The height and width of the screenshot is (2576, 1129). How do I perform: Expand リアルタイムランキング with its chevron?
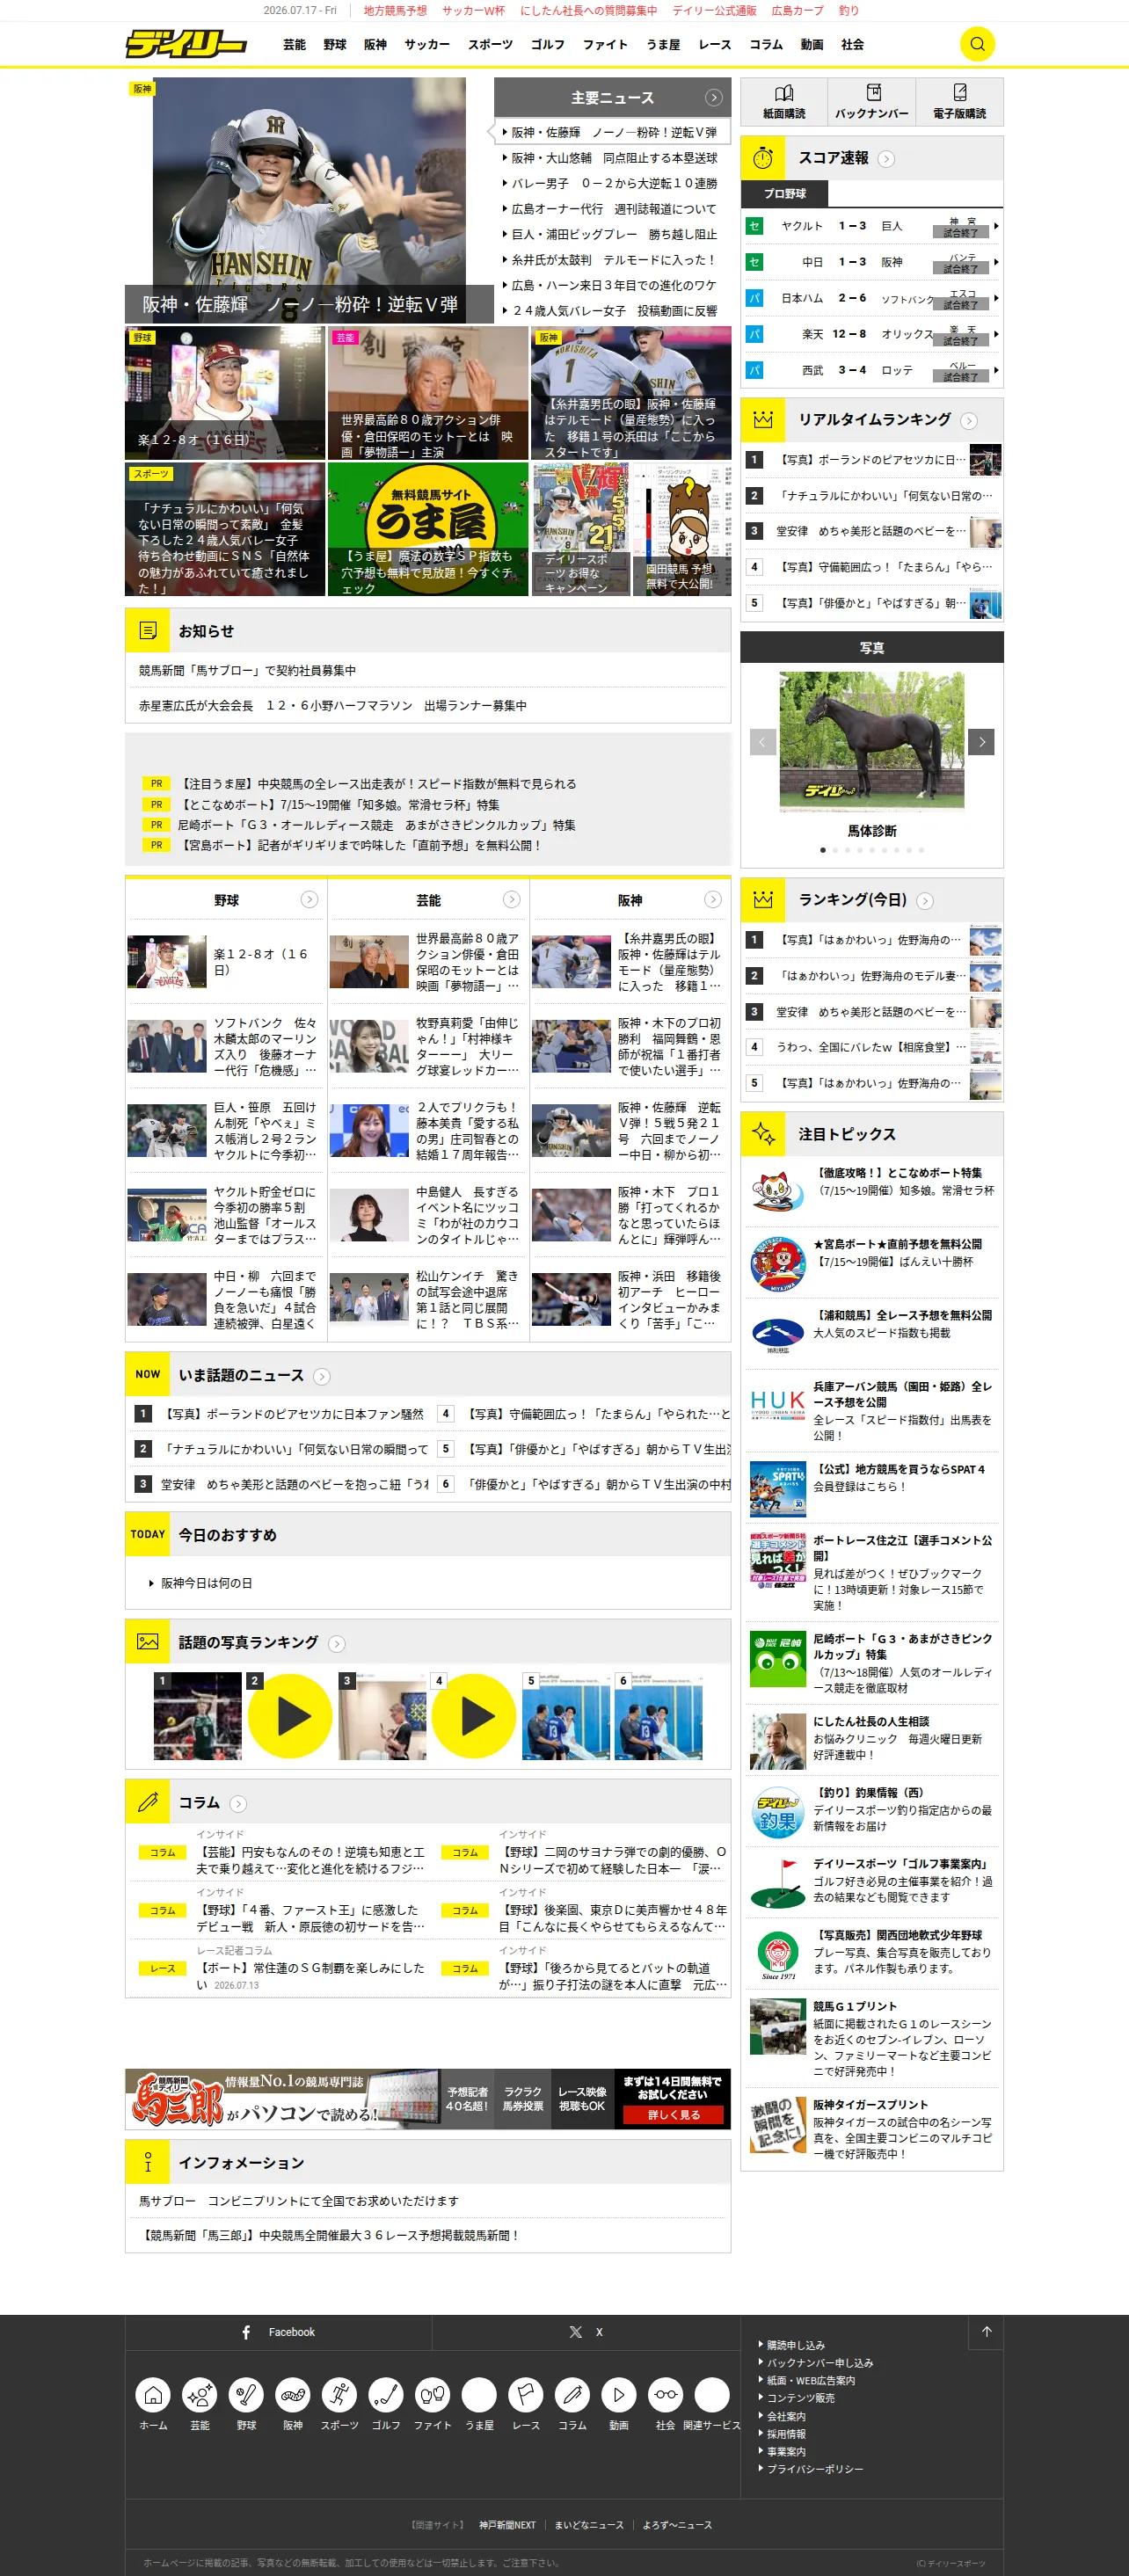(968, 421)
